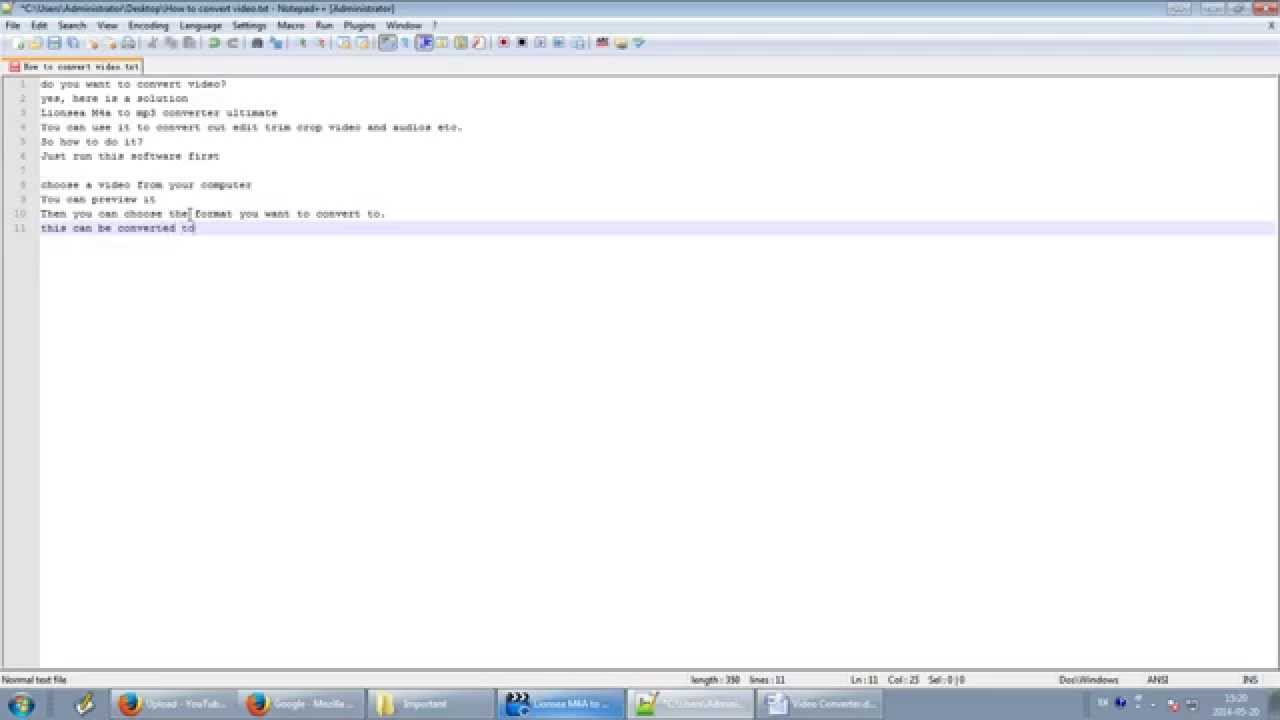Click the Zoom Out toolbar icon
This screenshot has width=1280, height=720.
tap(322, 43)
